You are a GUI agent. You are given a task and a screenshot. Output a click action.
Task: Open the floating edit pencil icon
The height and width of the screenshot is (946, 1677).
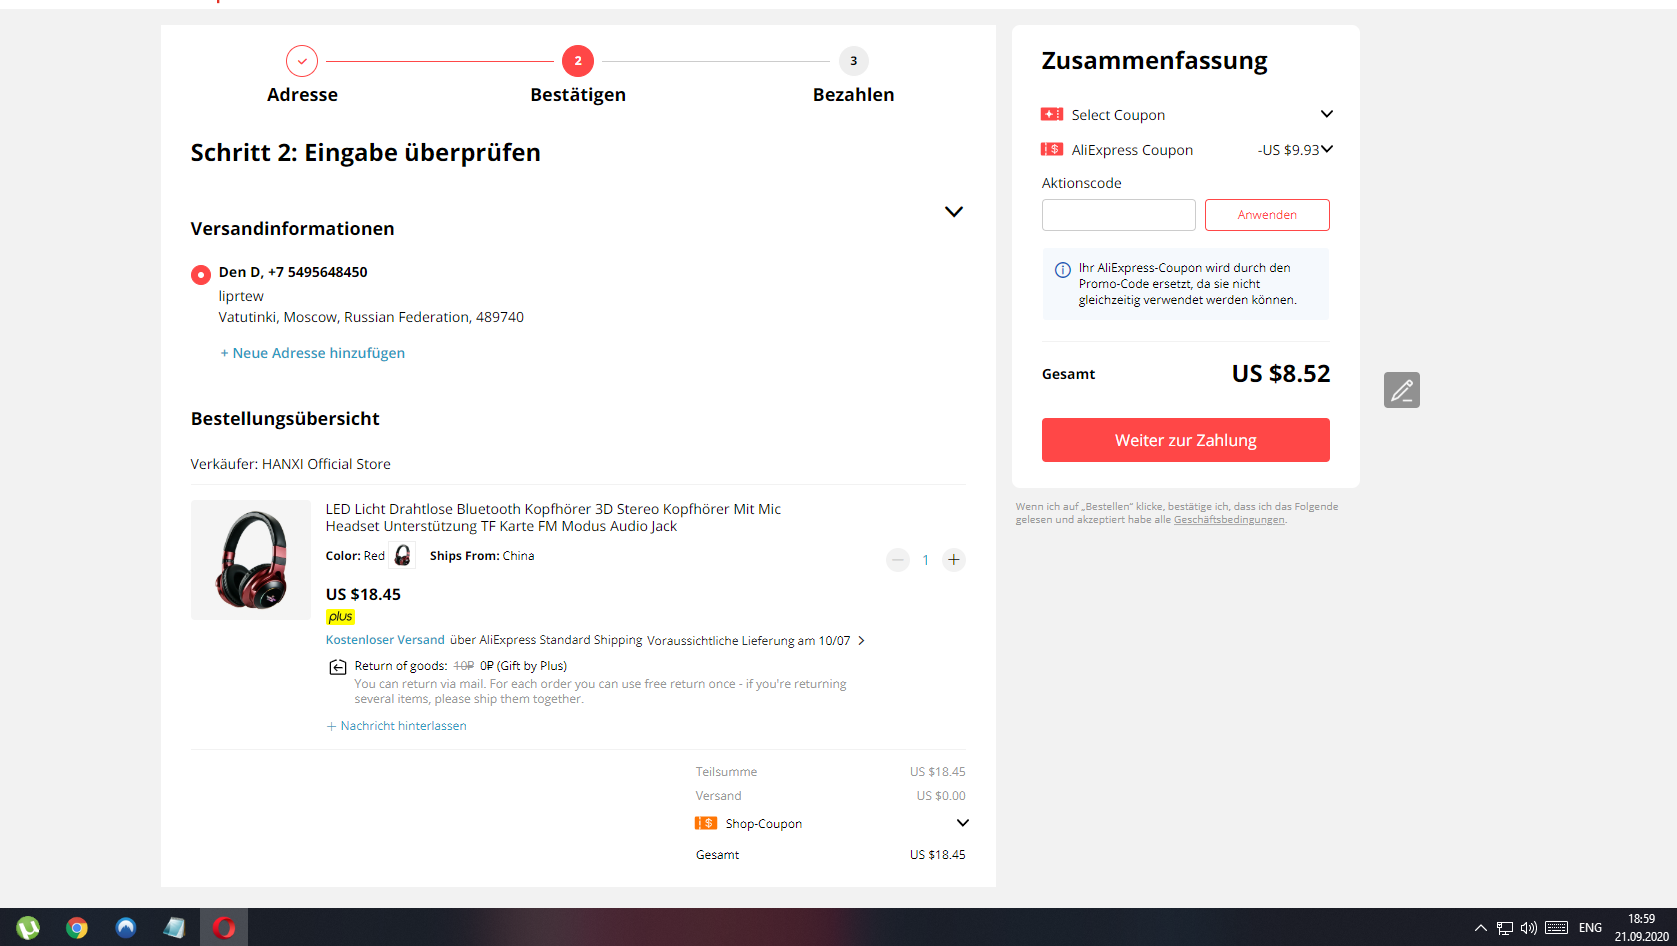tap(1401, 390)
